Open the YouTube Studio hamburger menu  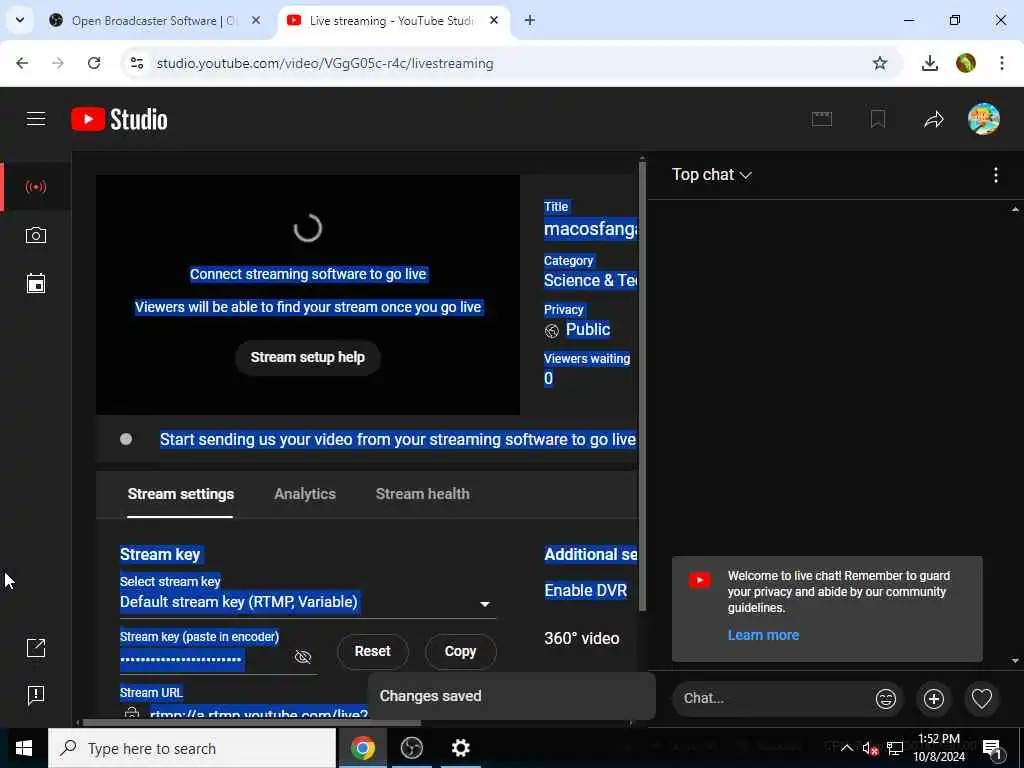[36, 119]
